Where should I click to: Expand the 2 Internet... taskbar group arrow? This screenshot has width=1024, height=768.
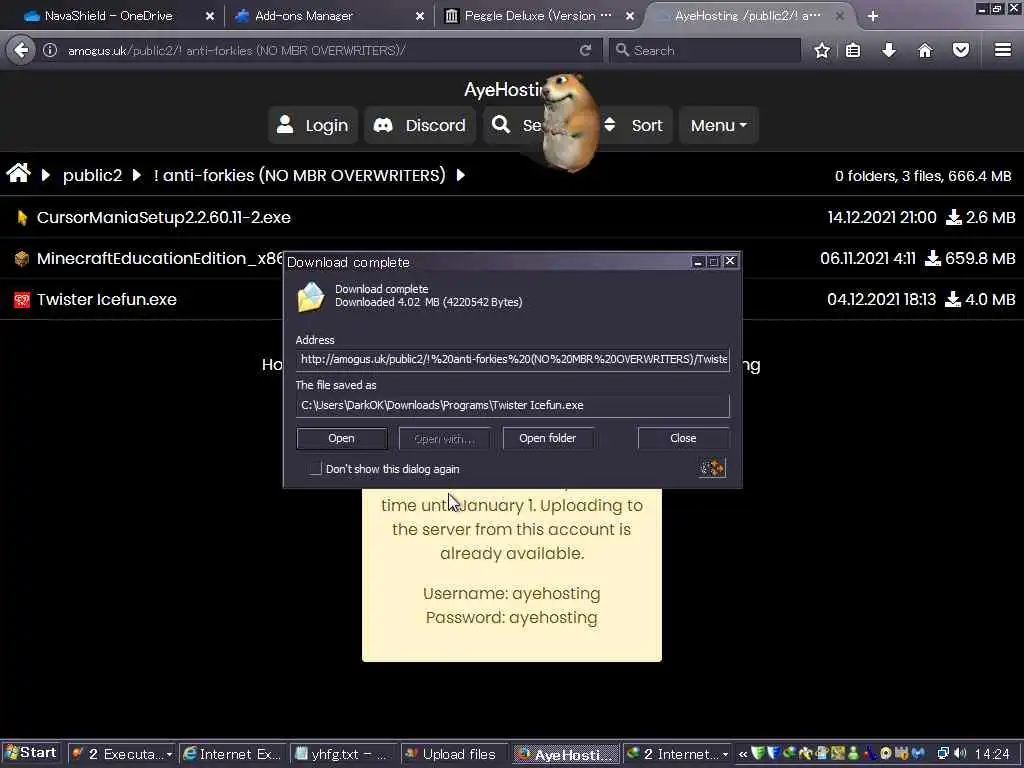(725, 754)
